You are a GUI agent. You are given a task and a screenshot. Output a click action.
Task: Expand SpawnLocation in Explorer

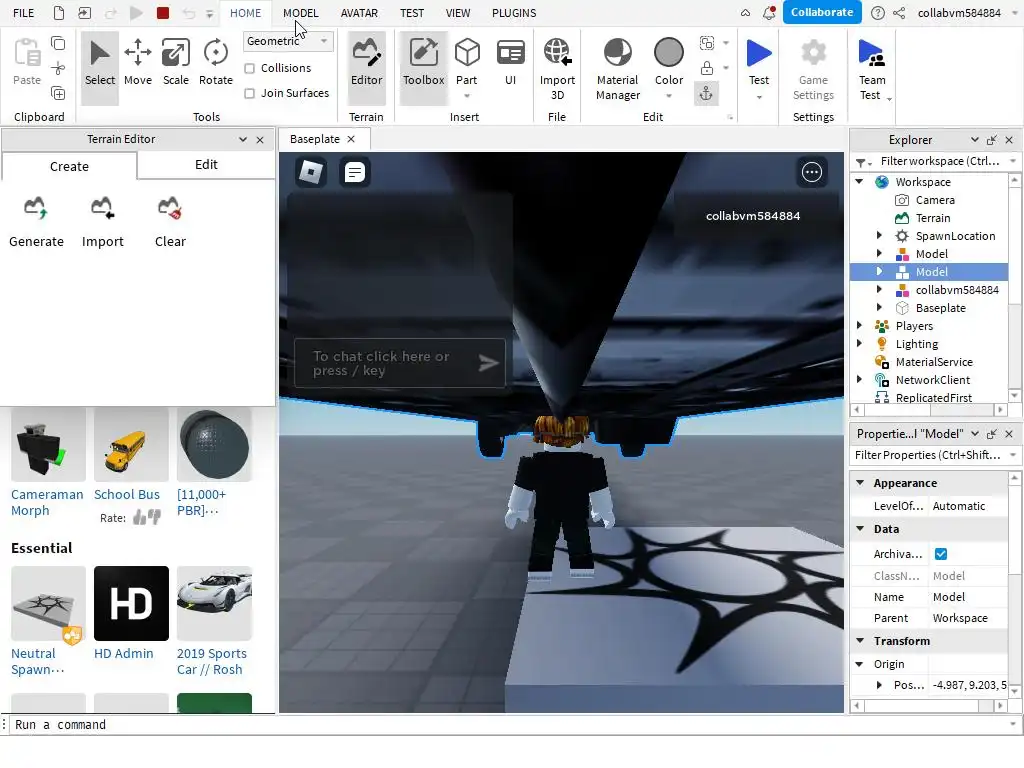point(879,236)
